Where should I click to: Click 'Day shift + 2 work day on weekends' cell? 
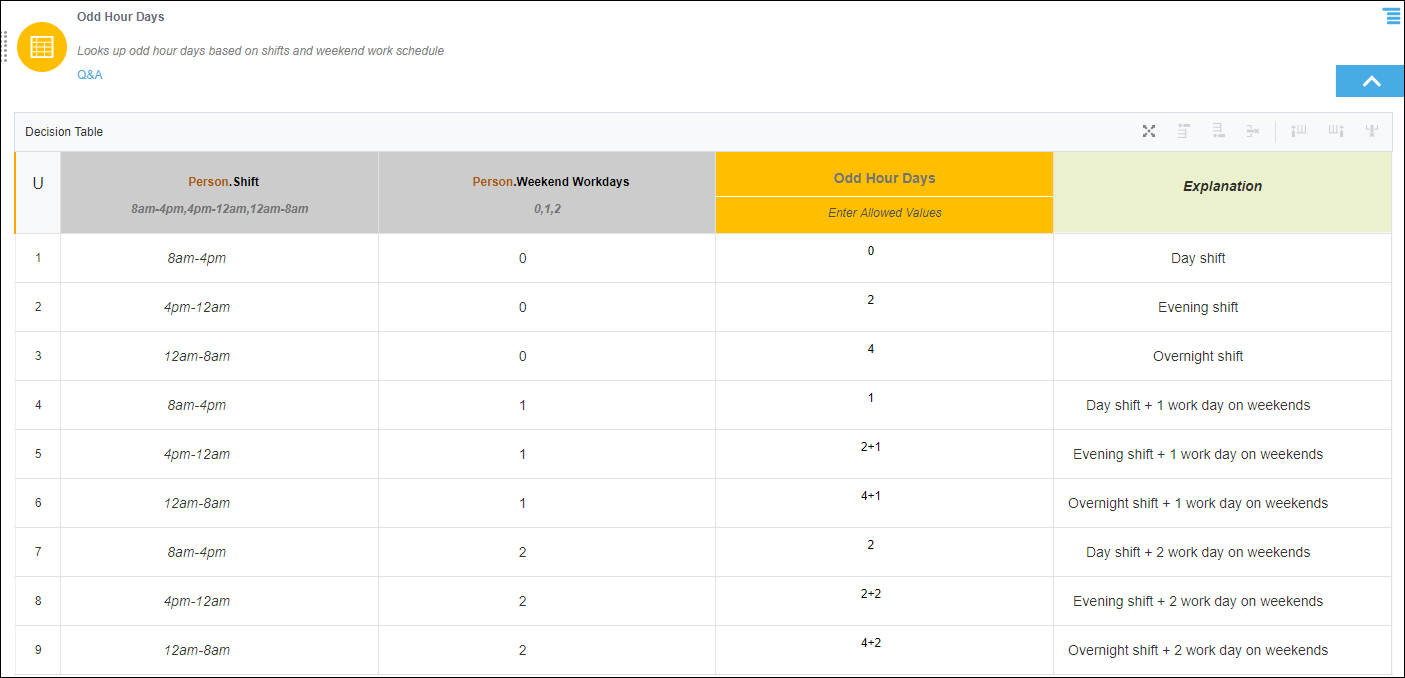1222,552
